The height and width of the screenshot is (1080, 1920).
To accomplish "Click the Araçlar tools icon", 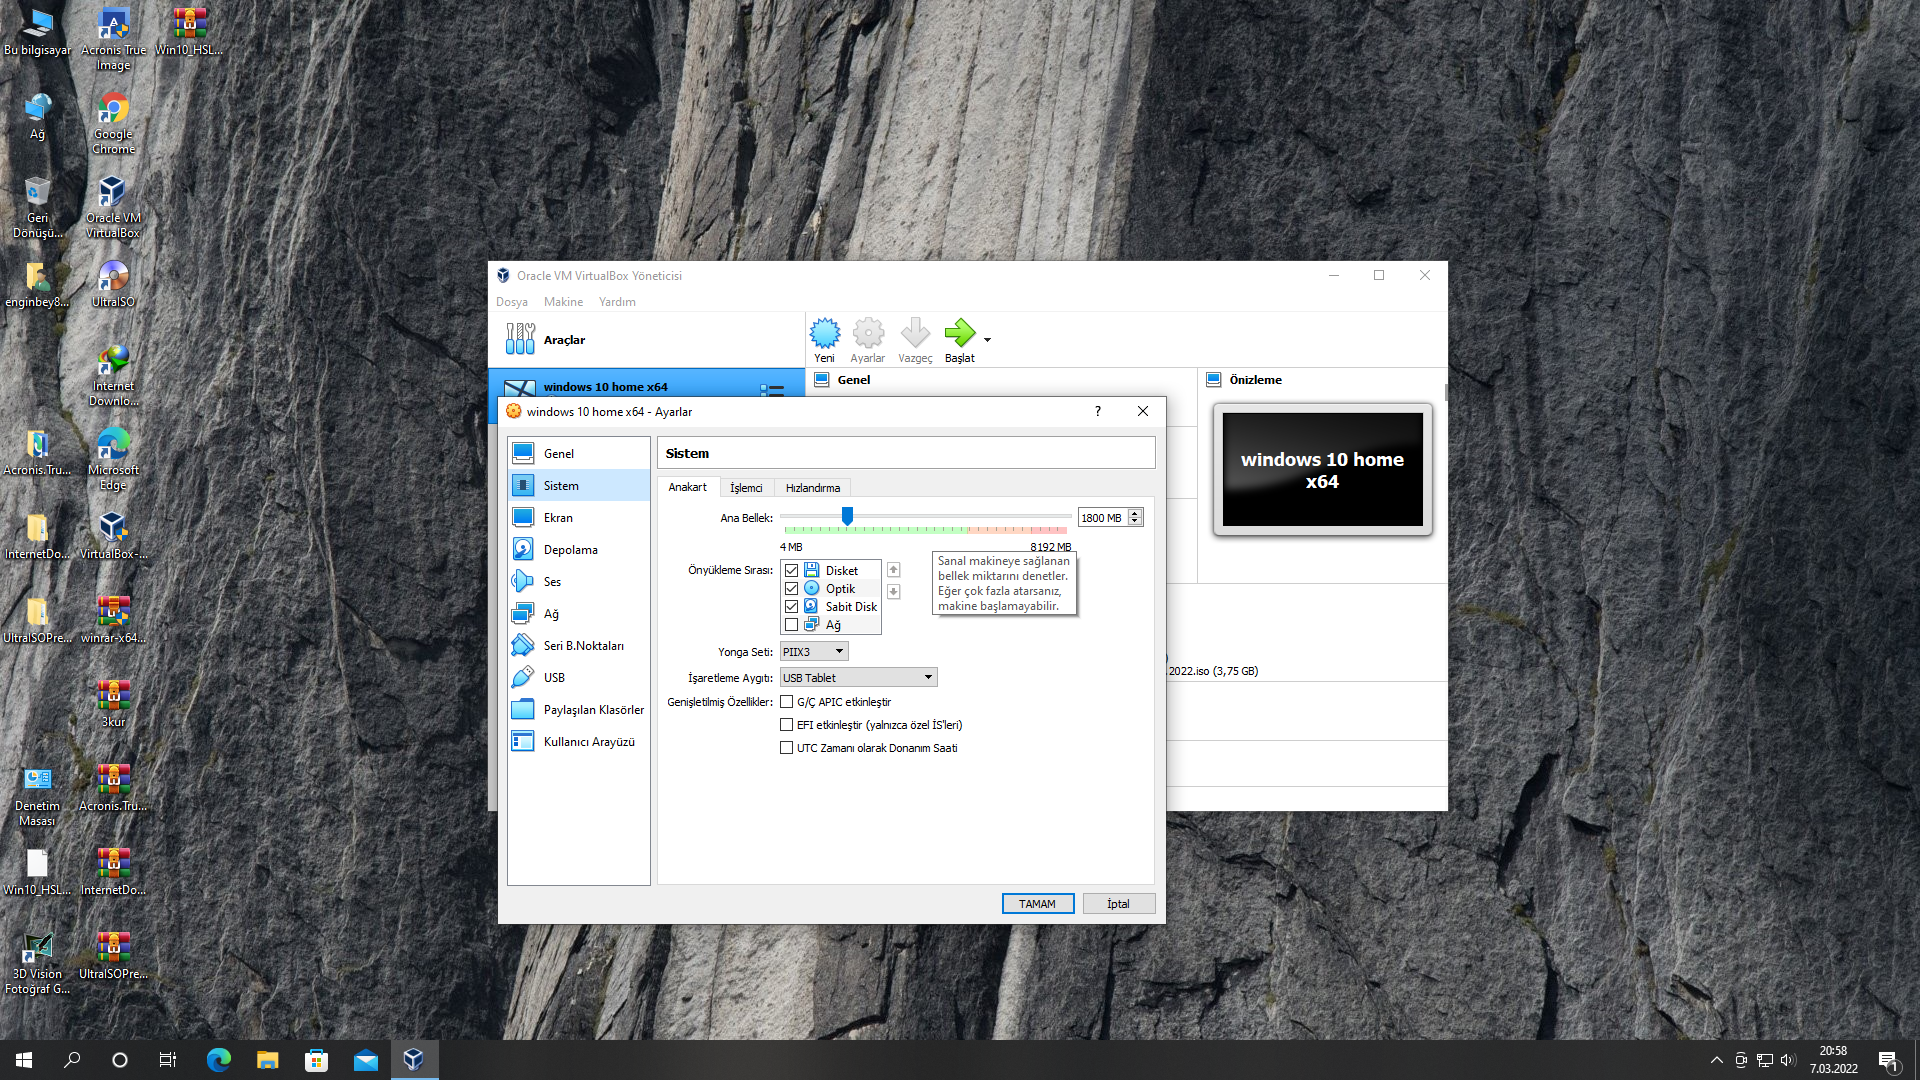I will click(520, 339).
